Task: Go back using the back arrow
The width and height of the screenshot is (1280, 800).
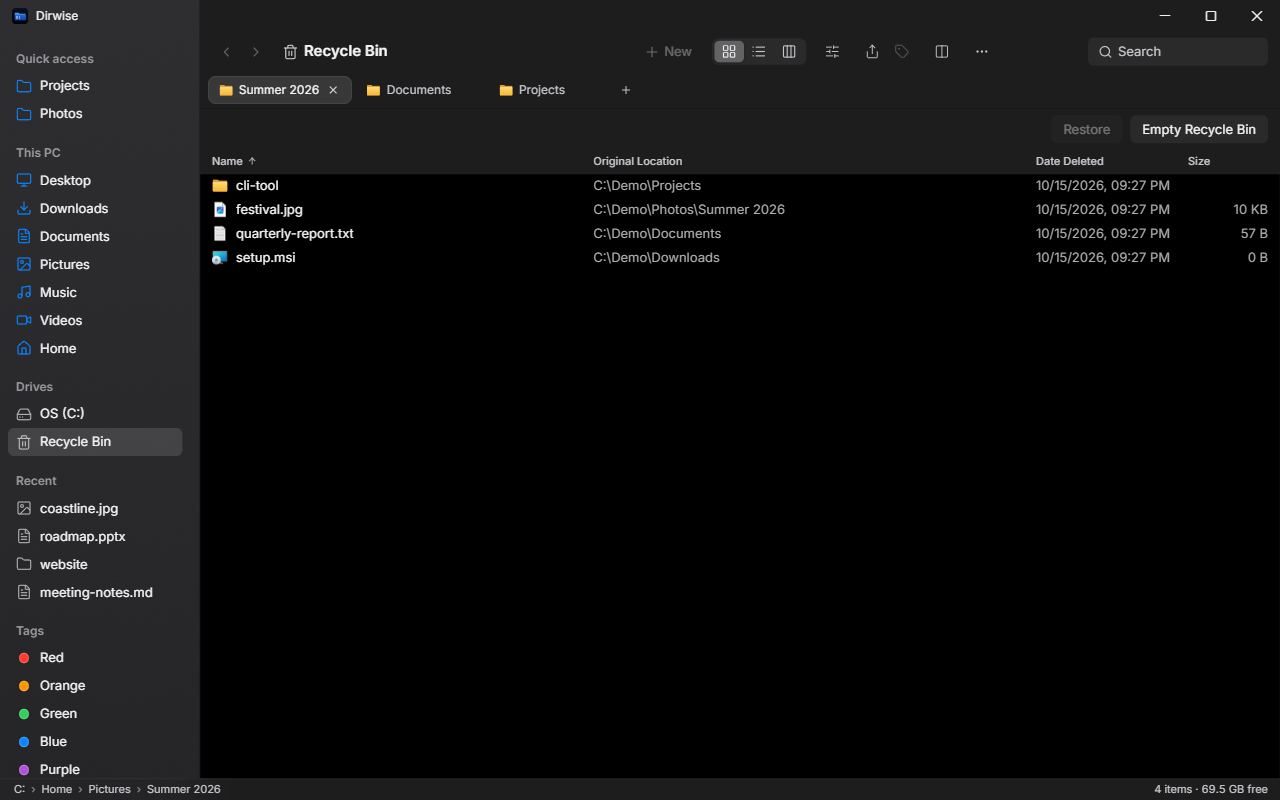Action: coord(227,52)
